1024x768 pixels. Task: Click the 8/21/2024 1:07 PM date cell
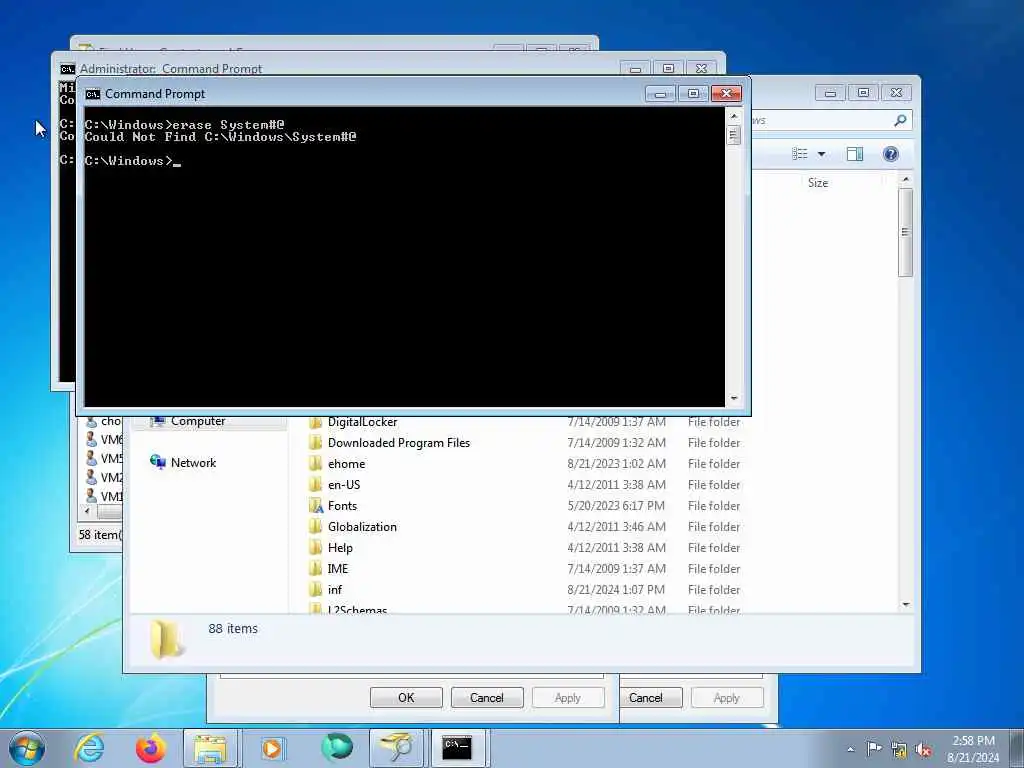[x=616, y=589]
